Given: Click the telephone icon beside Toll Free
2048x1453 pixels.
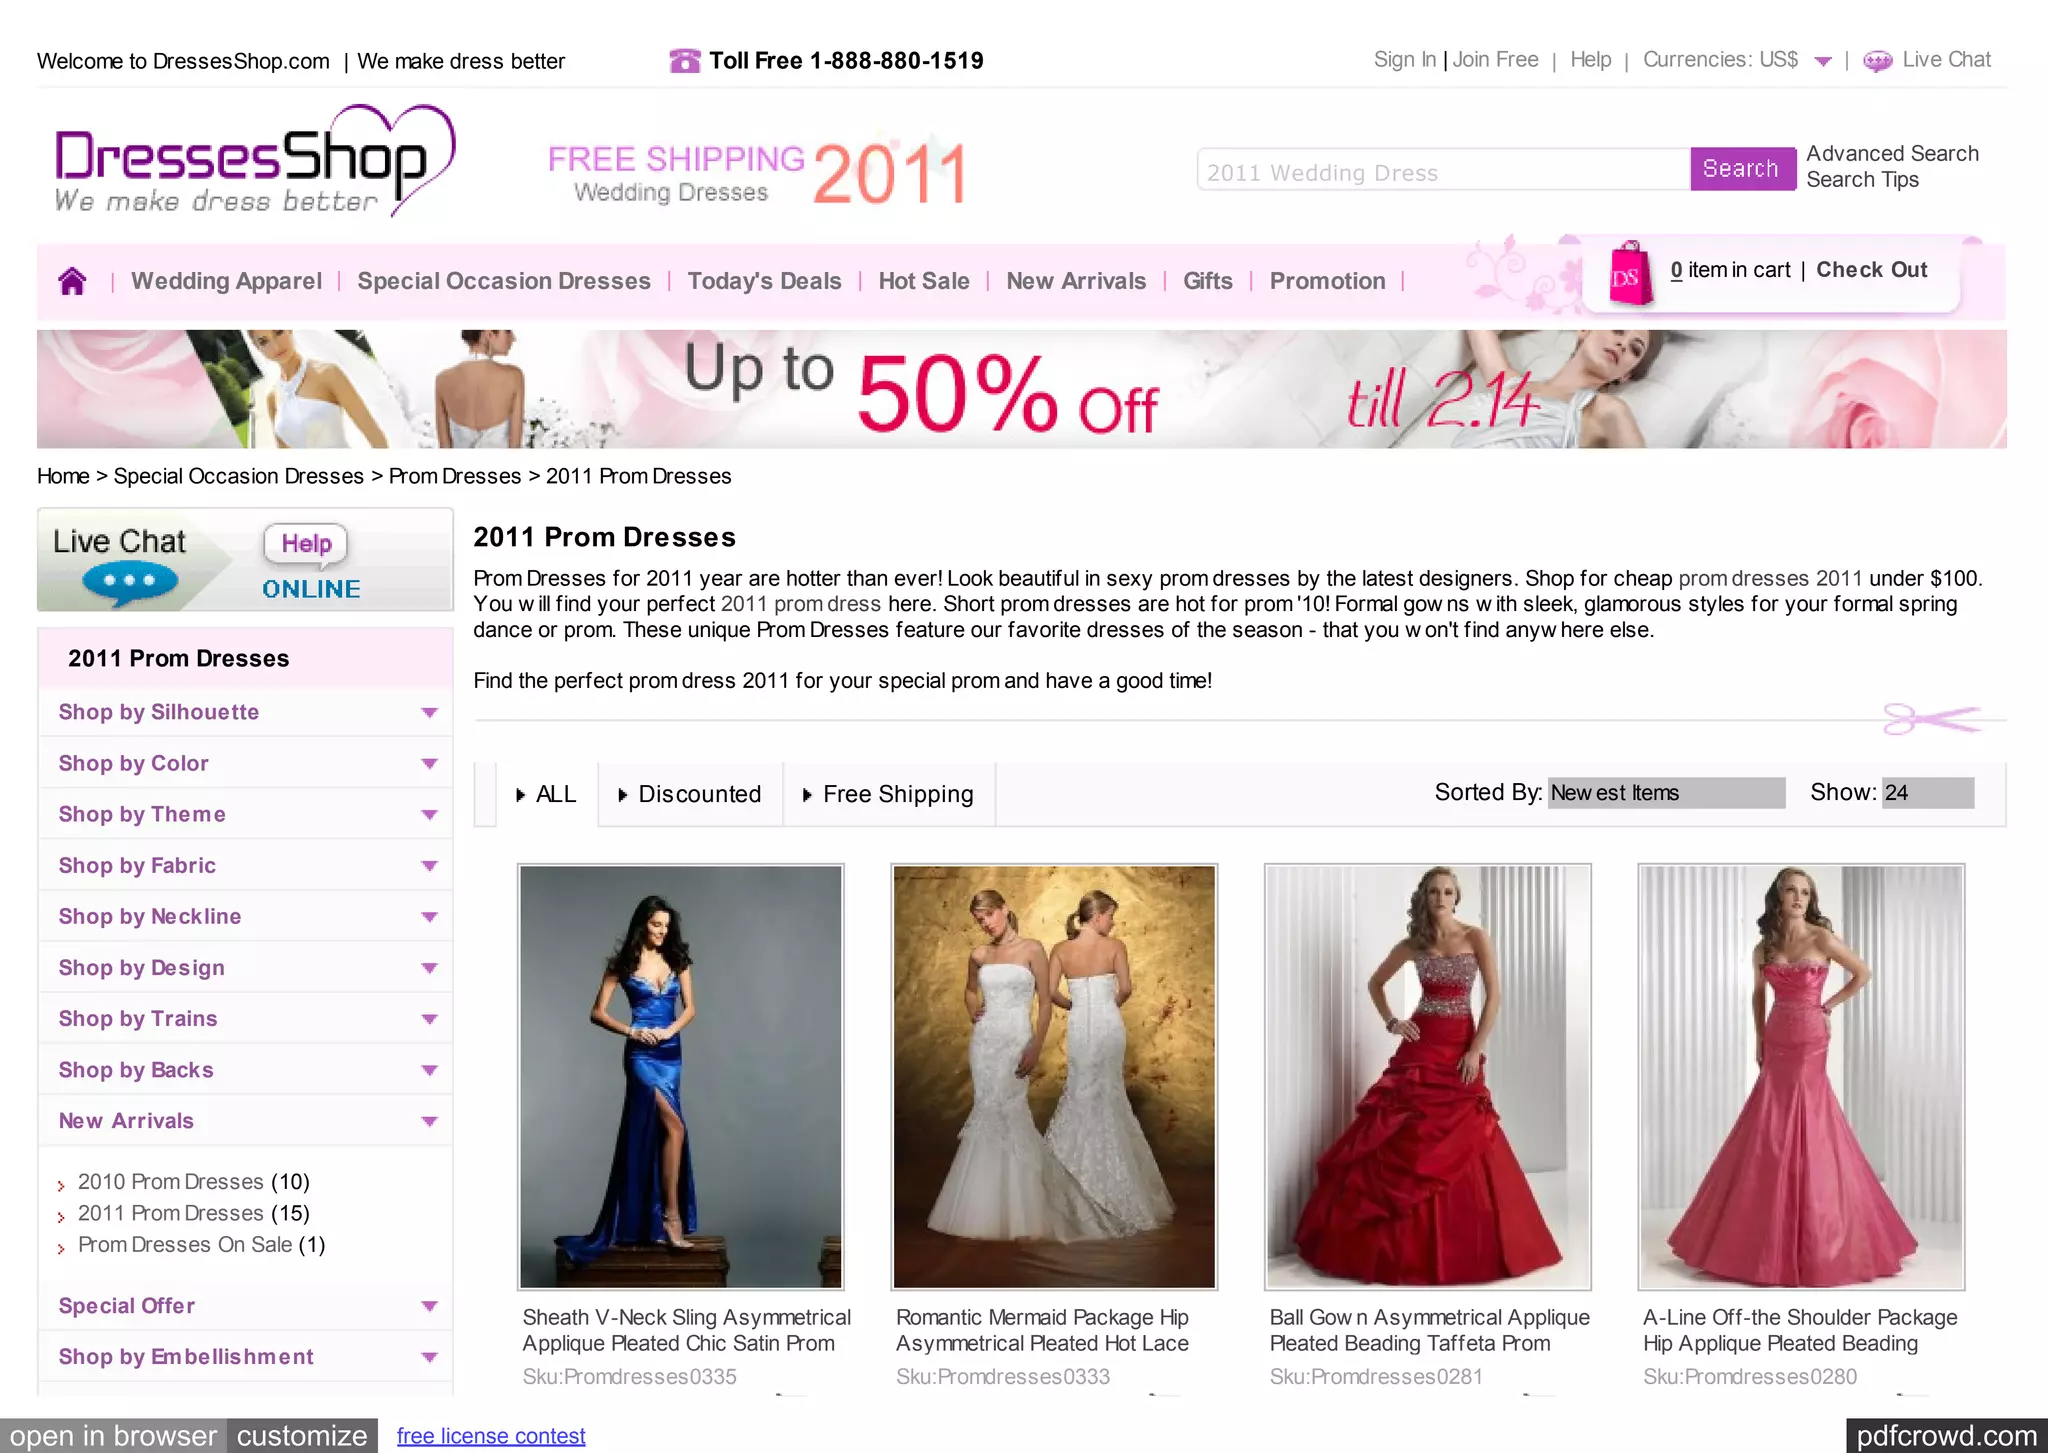Looking at the screenshot, I should (x=685, y=61).
